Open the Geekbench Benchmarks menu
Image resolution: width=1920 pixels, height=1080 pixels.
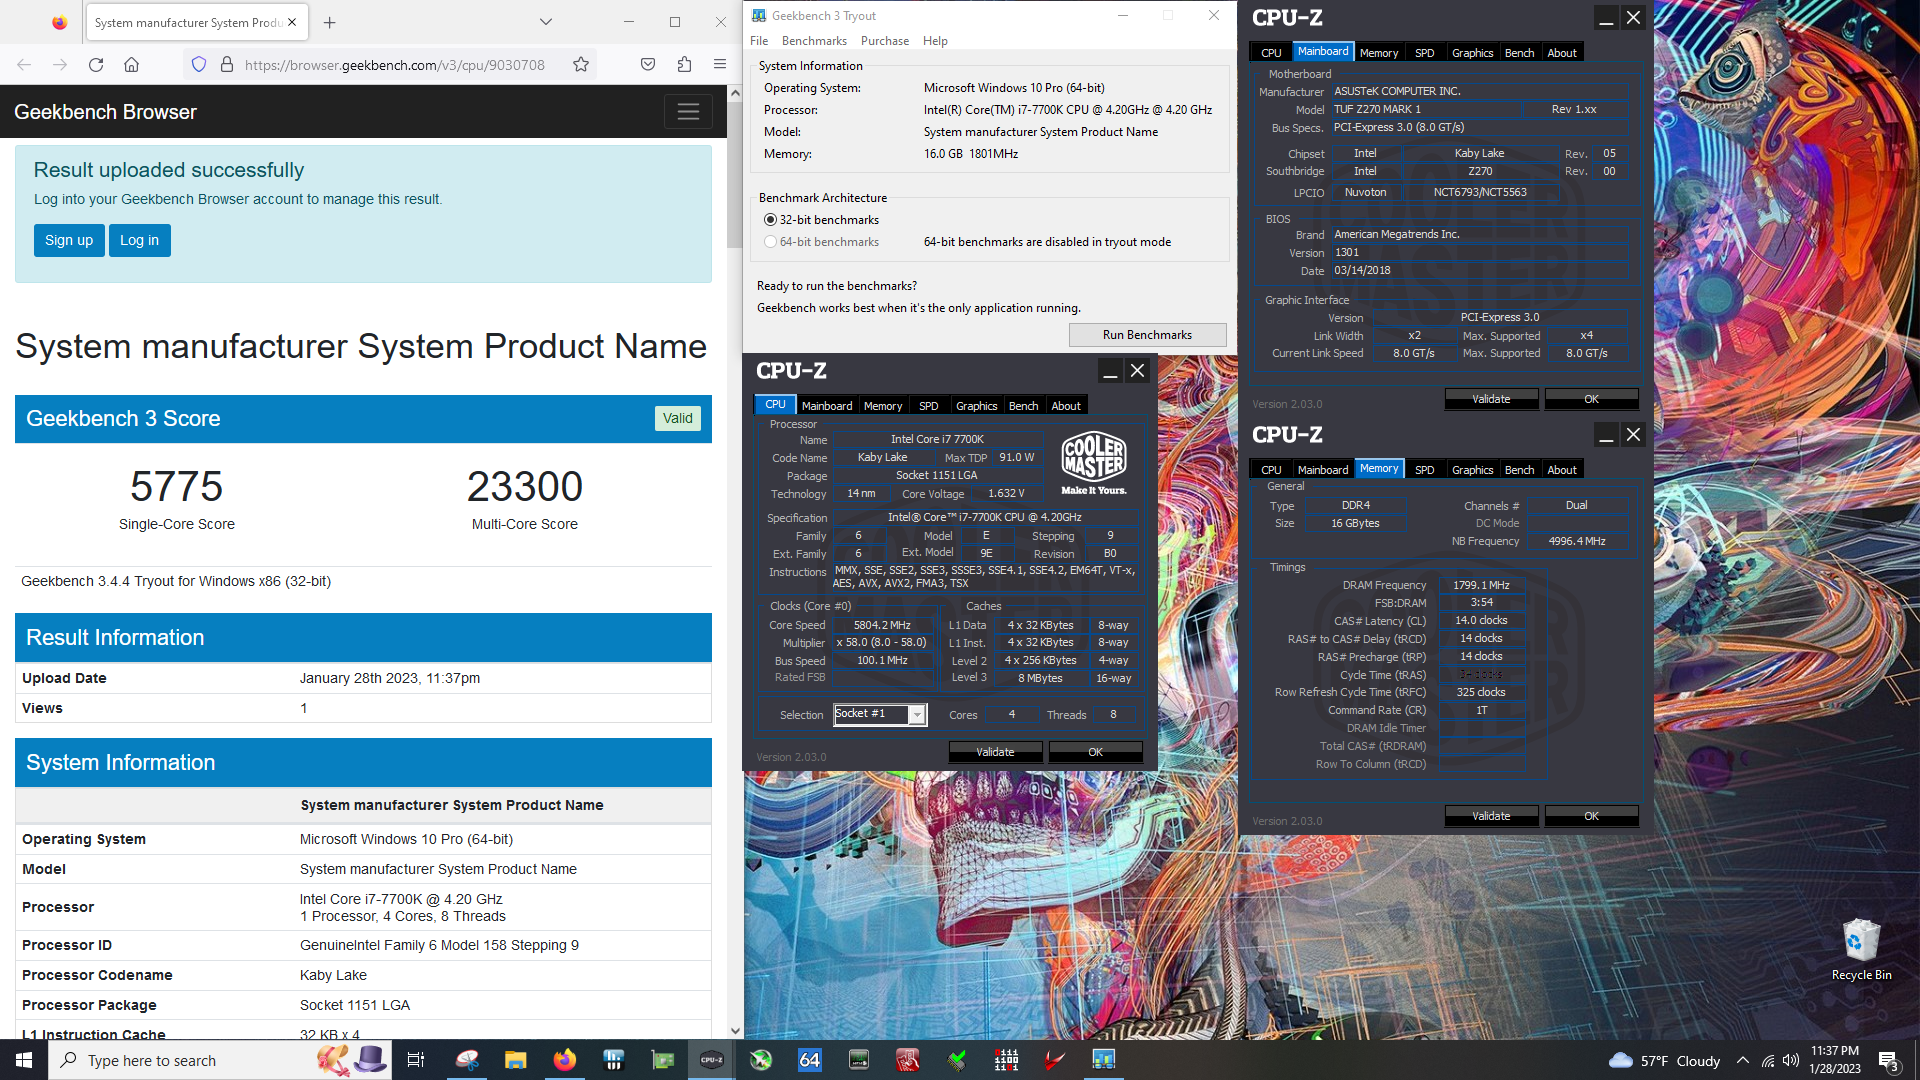814,41
